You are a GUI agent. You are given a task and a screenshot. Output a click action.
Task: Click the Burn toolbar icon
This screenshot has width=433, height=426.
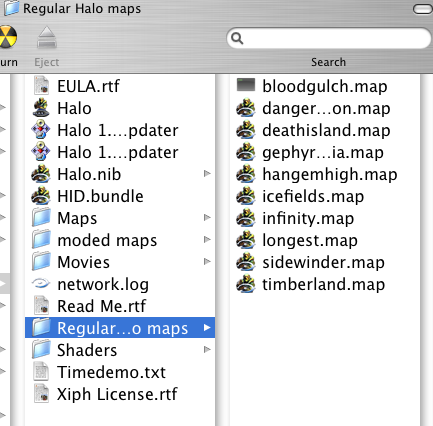(7, 37)
